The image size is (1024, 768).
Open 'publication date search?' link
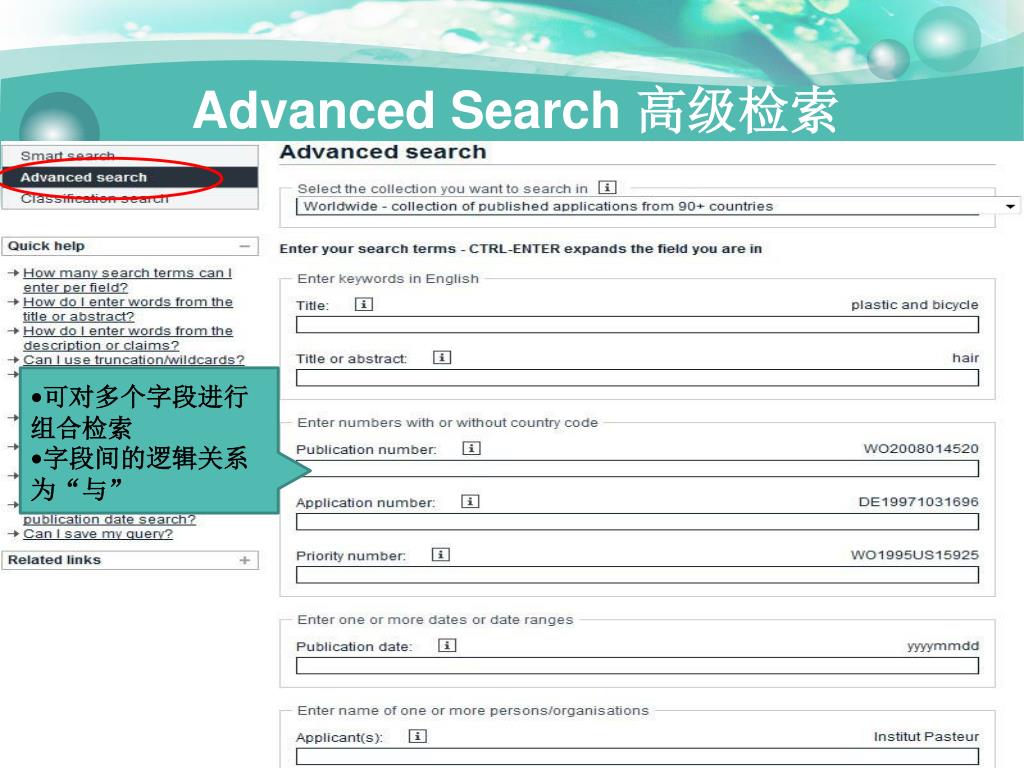[109, 520]
